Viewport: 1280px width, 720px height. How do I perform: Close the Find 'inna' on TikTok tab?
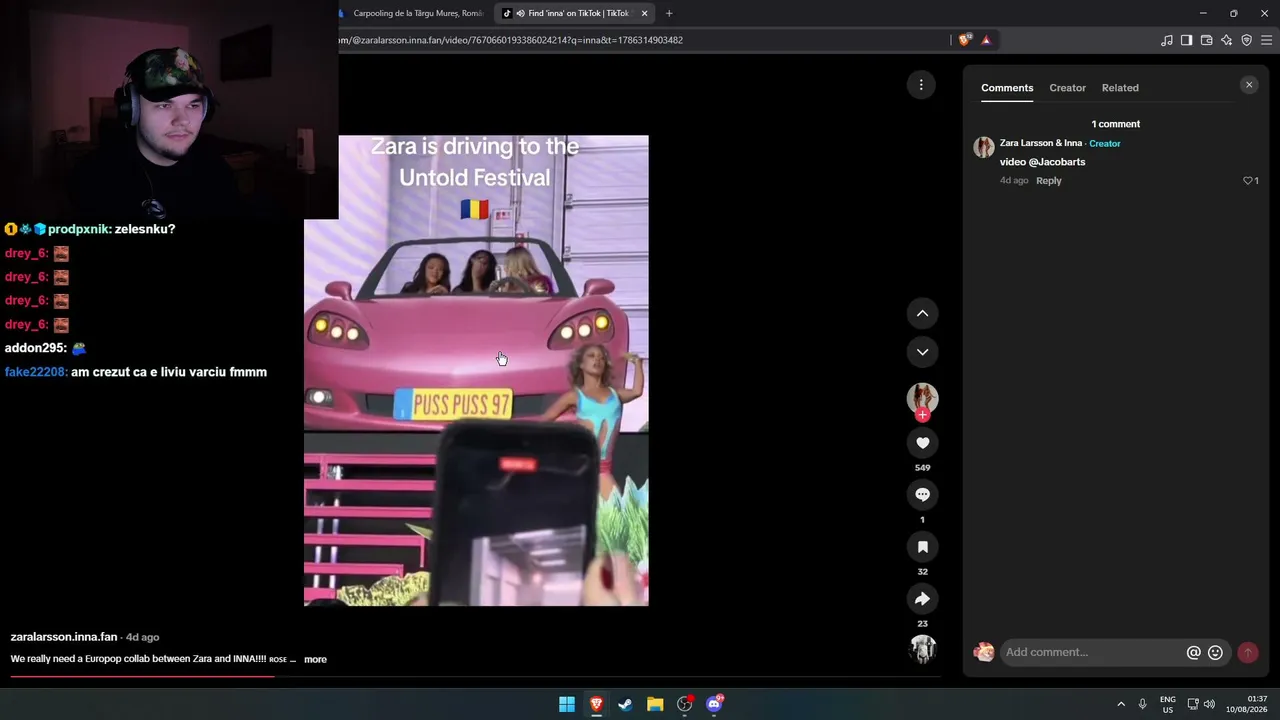pyautogui.click(x=644, y=13)
